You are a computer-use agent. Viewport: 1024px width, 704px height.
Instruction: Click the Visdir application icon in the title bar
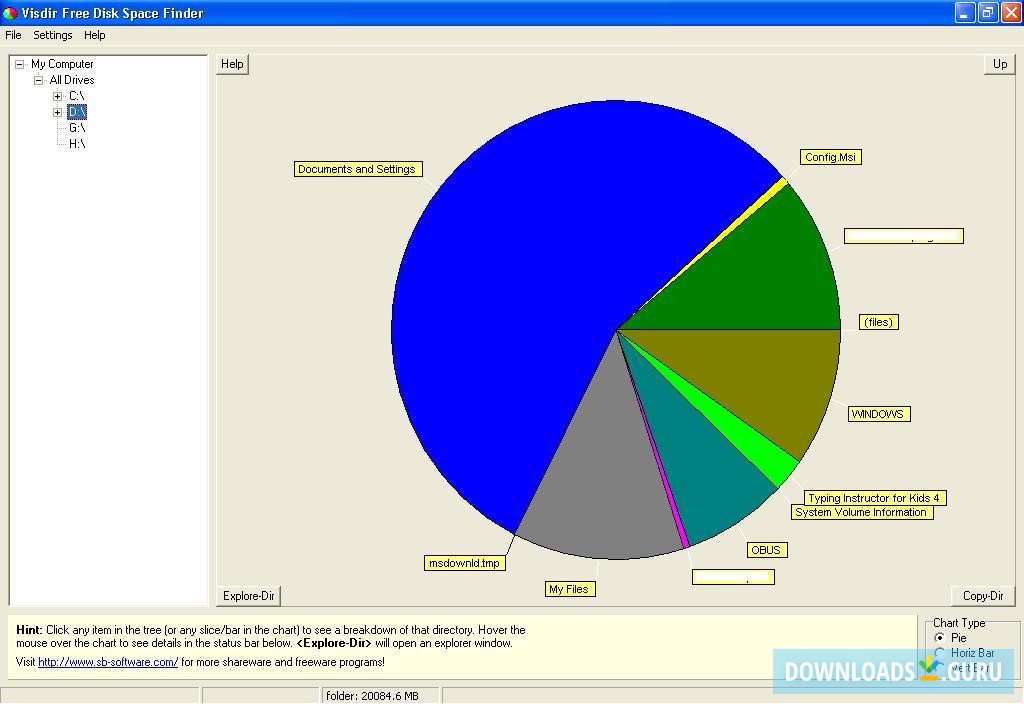[x=10, y=12]
